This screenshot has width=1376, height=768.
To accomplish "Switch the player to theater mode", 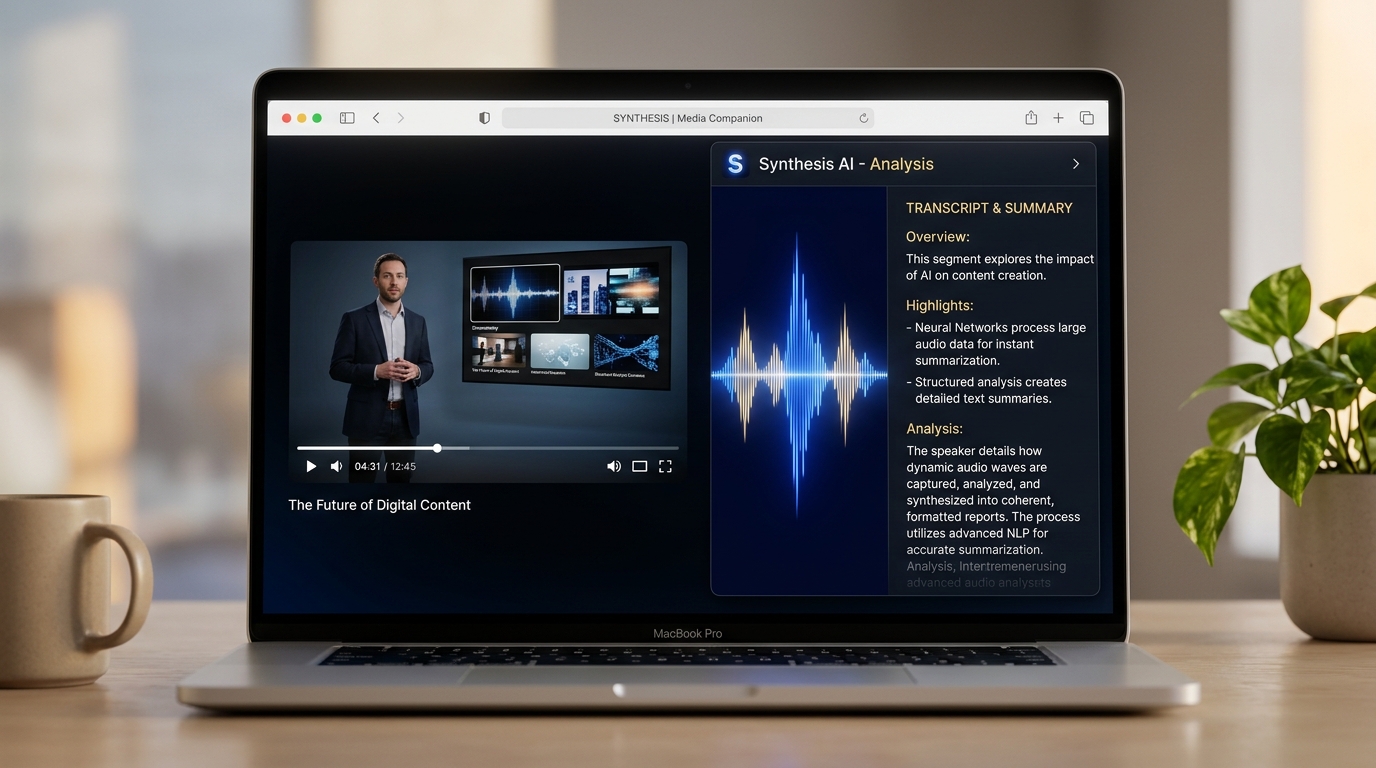I will click(x=640, y=466).
